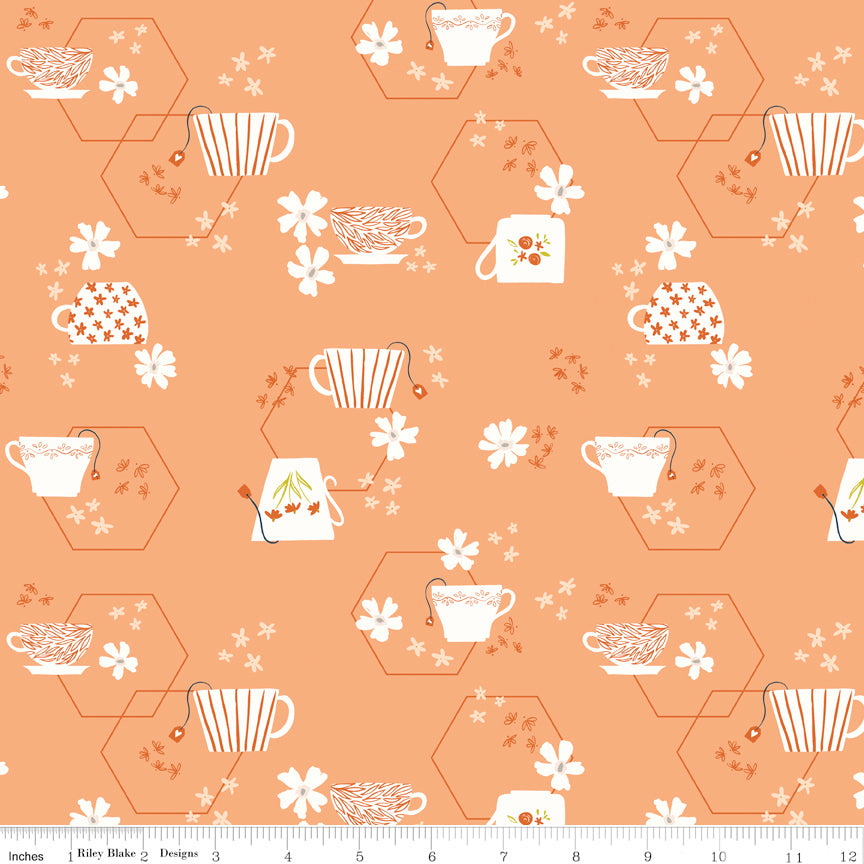Click the tea bag printed with orange roses
864x864 pixels.
click(x=530, y=250)
